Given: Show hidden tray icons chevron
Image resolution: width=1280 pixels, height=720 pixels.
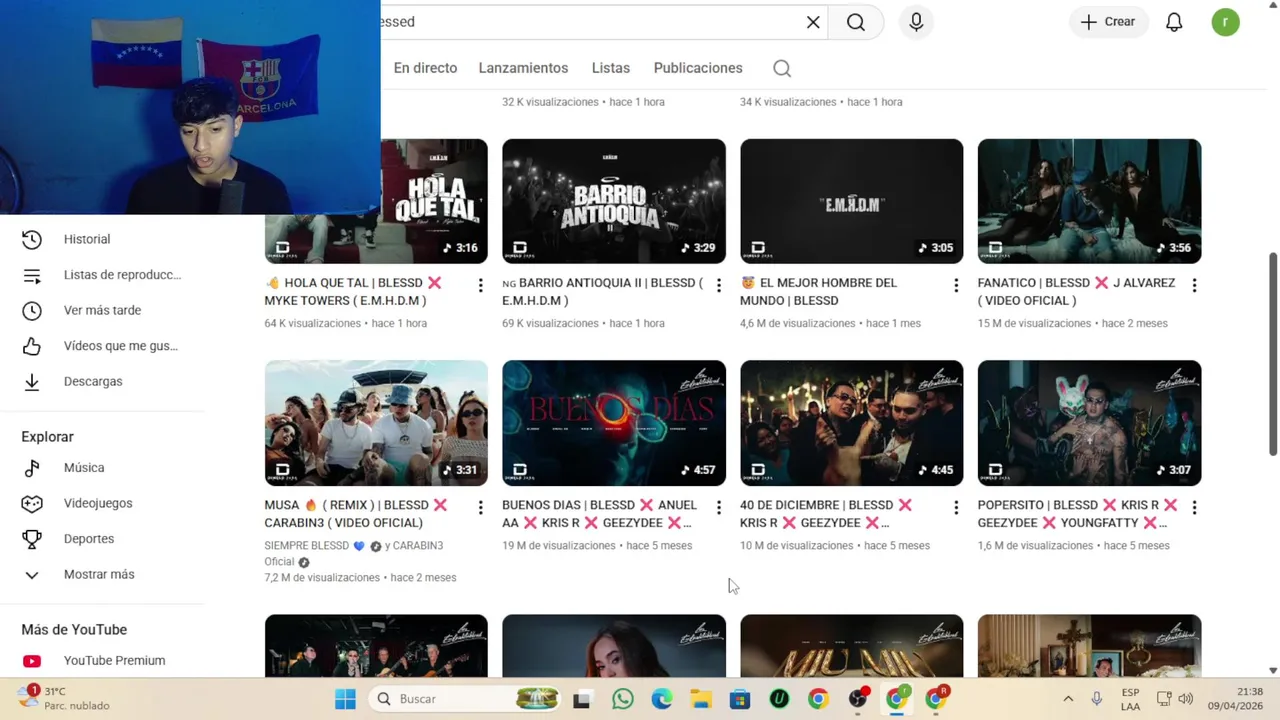Looking at the screenshot, I should (x=1068, y=699).
